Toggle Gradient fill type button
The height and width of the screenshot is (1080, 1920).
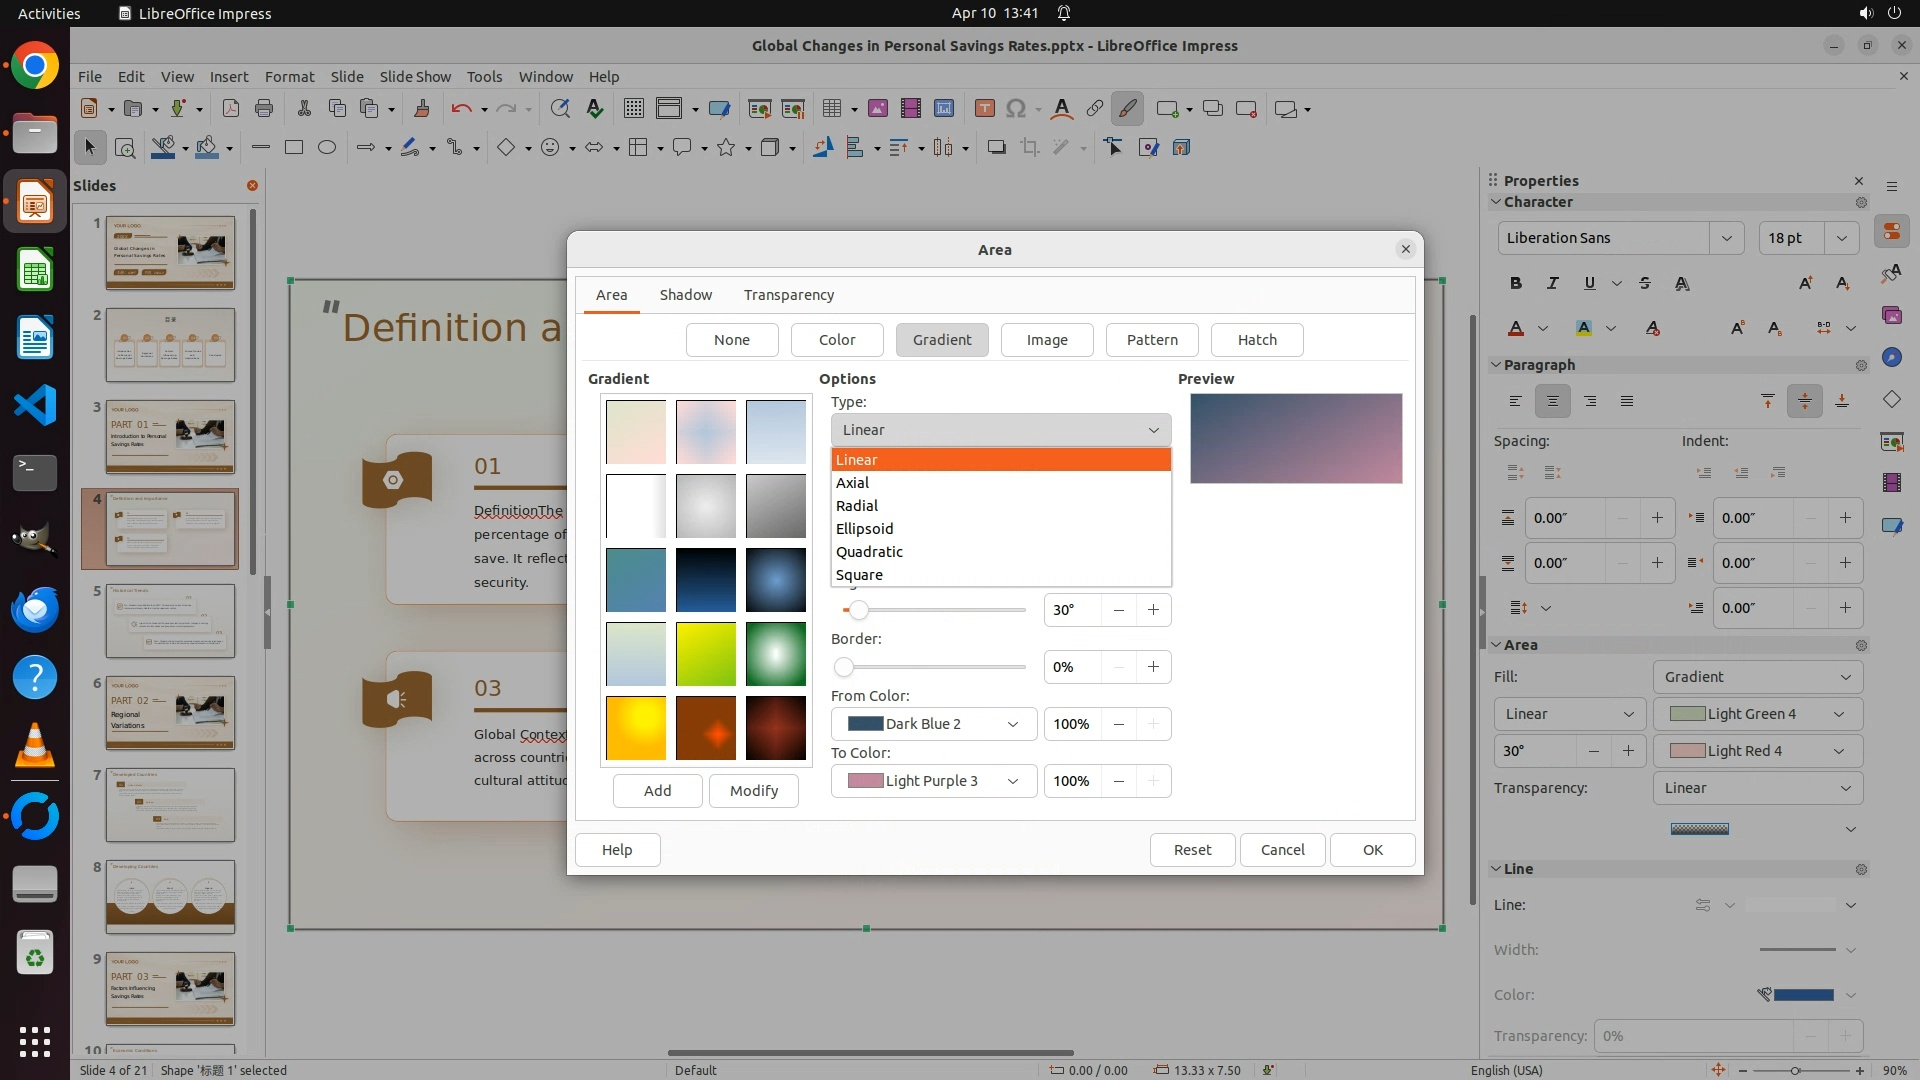(x=941, y=340)
